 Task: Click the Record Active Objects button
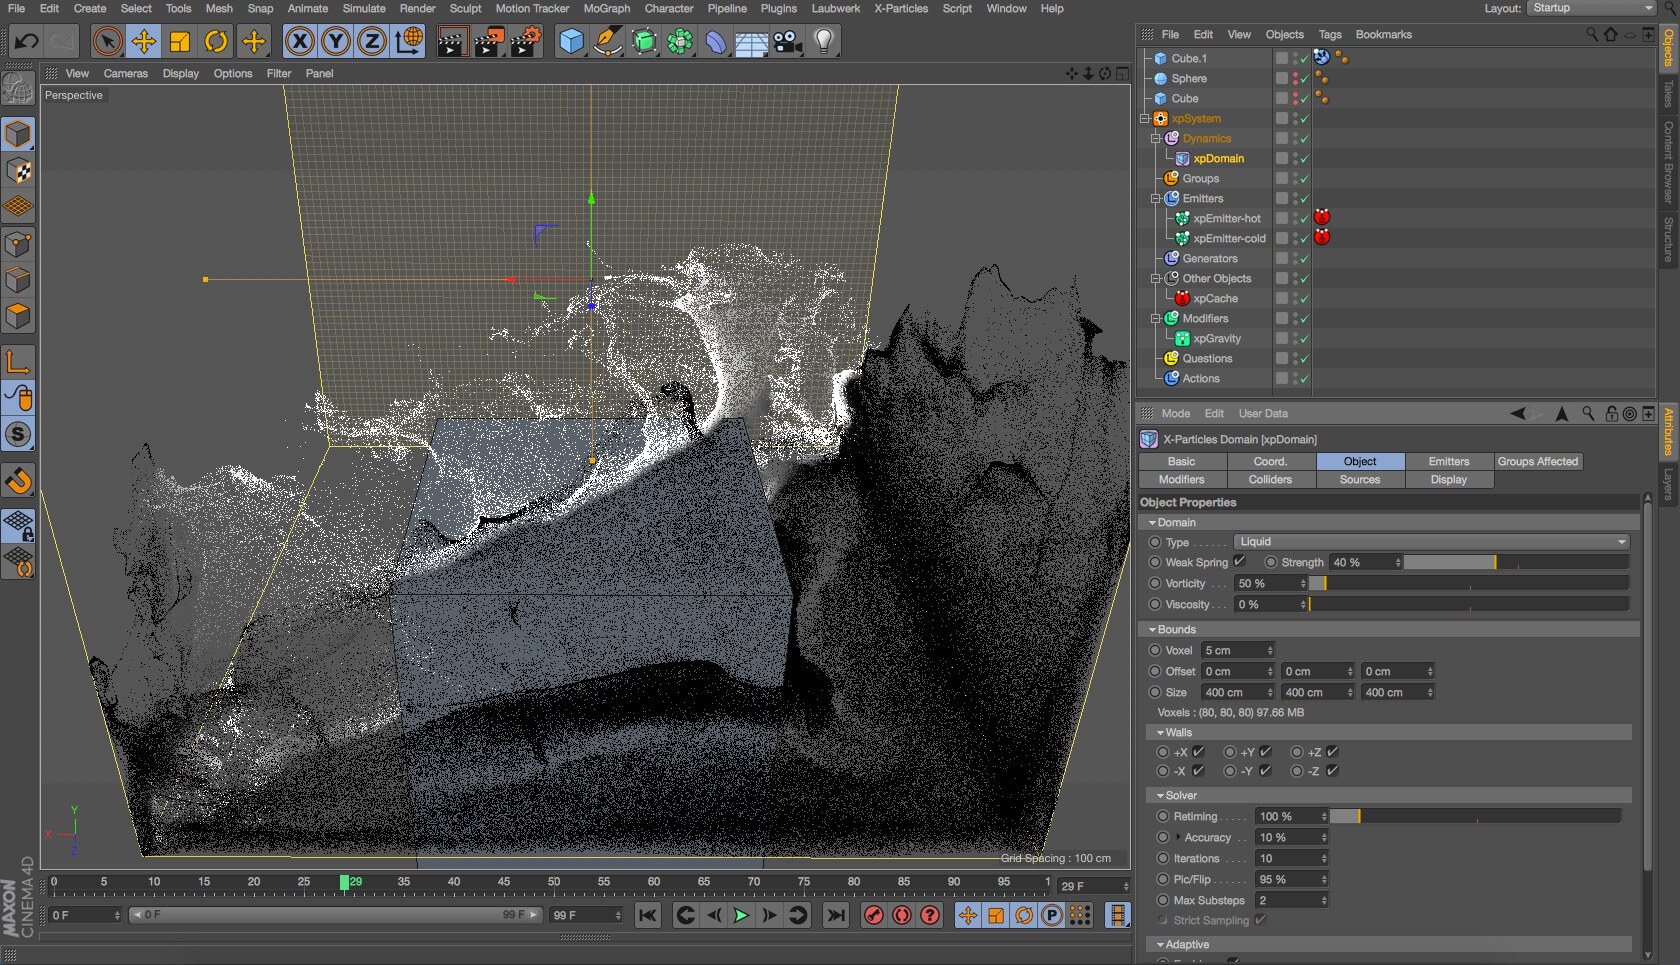873,915
